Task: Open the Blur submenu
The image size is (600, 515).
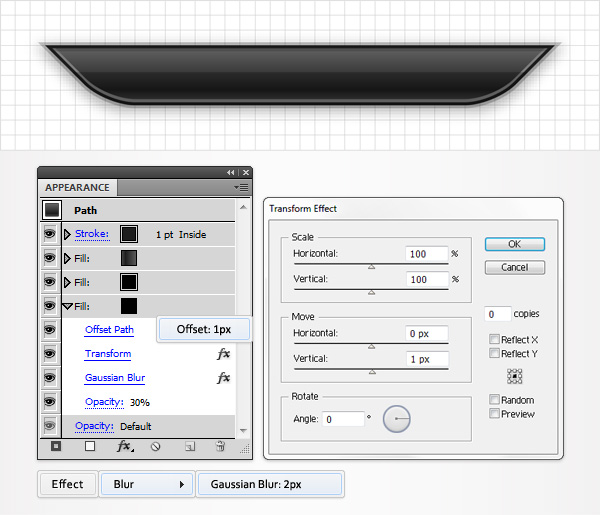Action: 147,484
